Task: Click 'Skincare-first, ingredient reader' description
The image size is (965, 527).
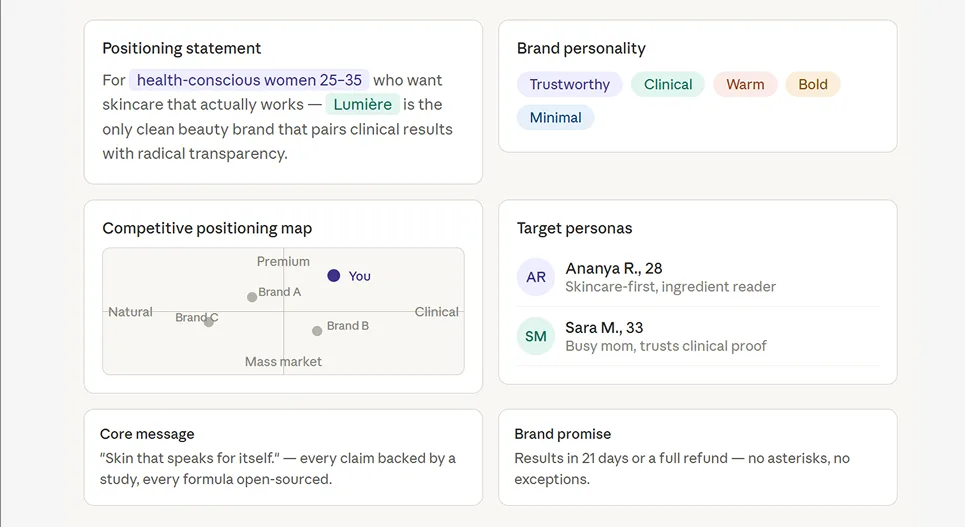Action: click(x=670, y=287)
